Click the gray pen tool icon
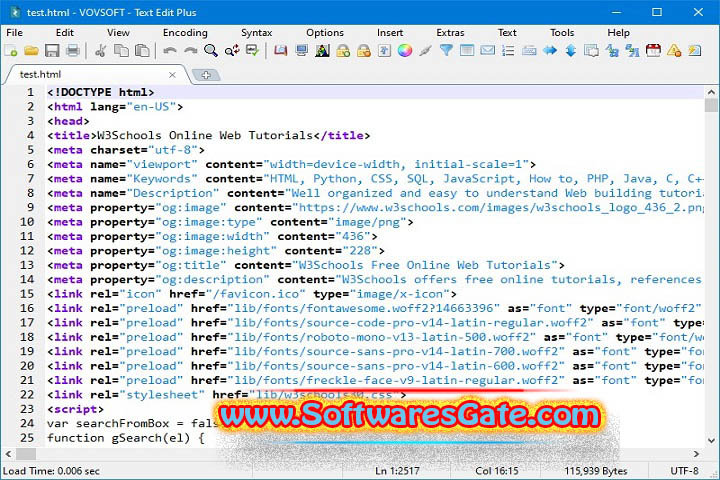Viewport: 720px width, 480px height. (x=426, y=51)
